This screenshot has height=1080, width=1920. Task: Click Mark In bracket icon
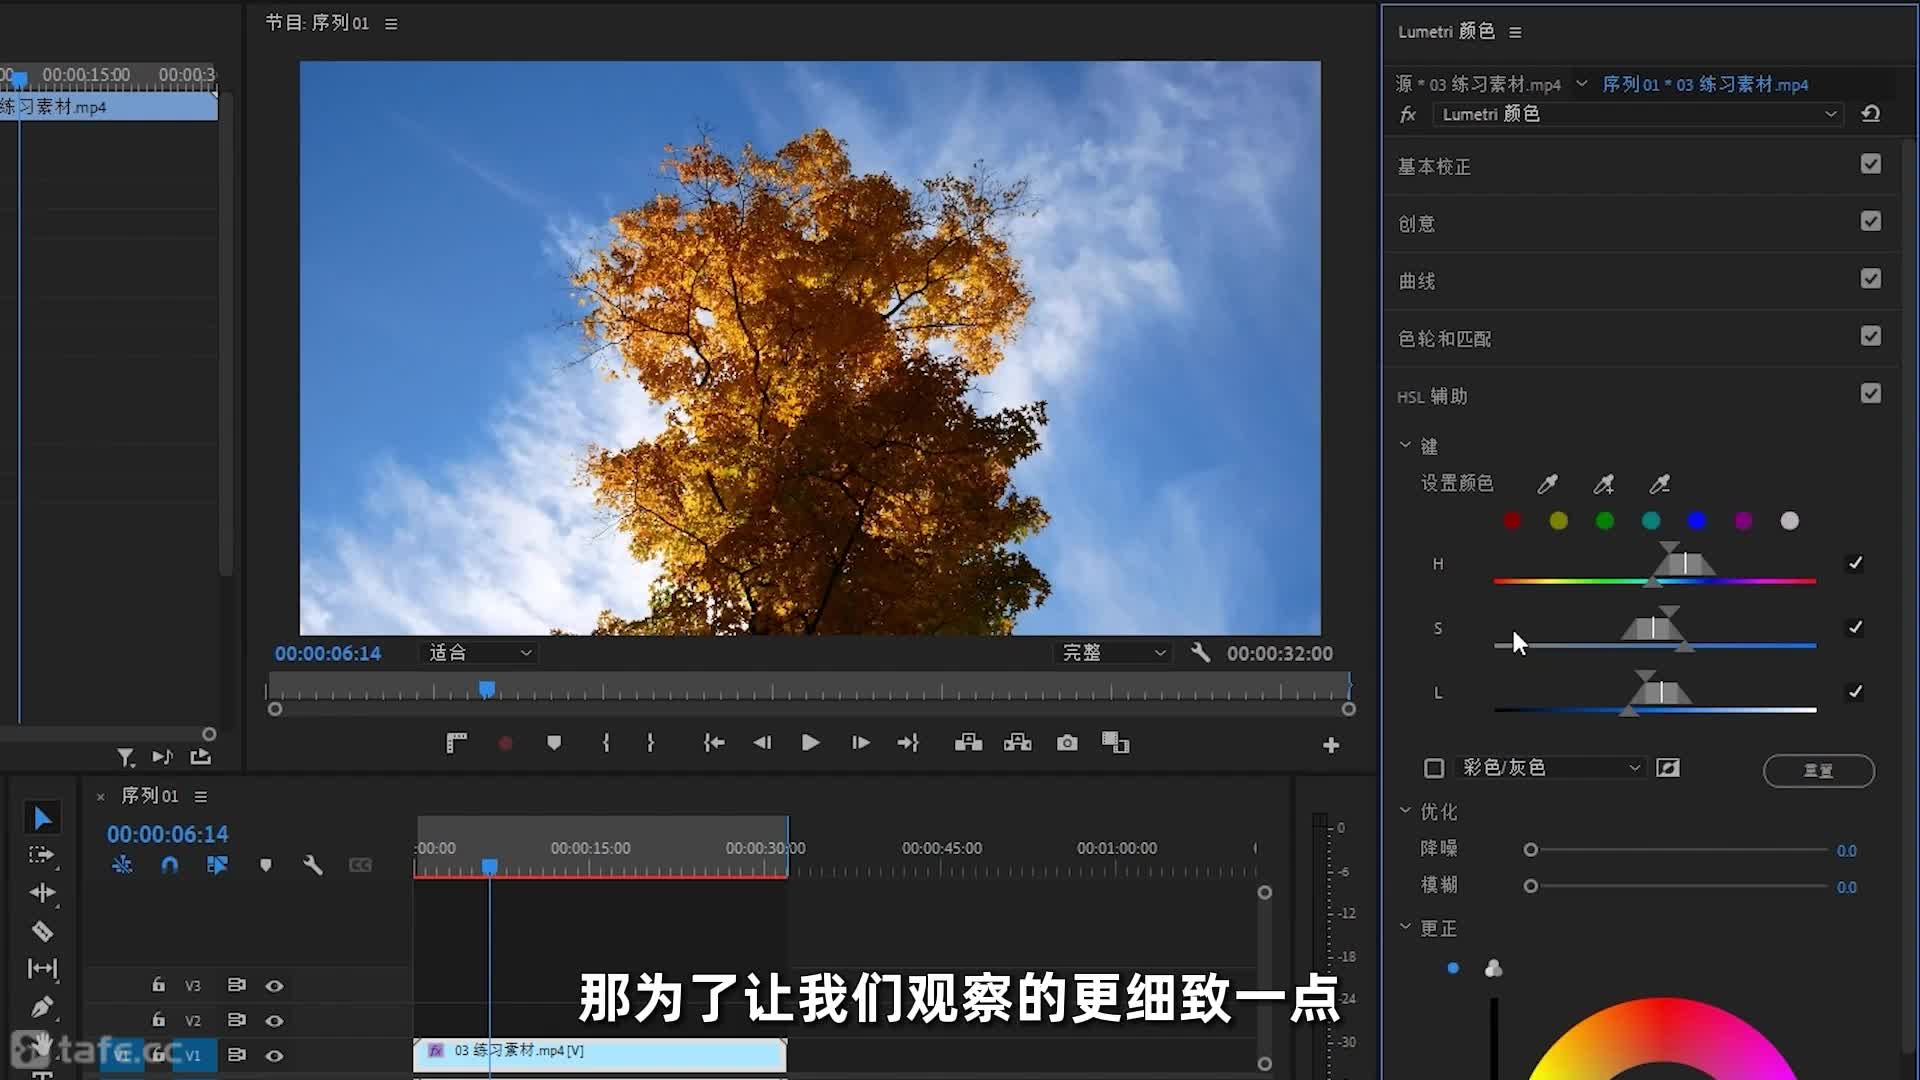coord(606,743)
